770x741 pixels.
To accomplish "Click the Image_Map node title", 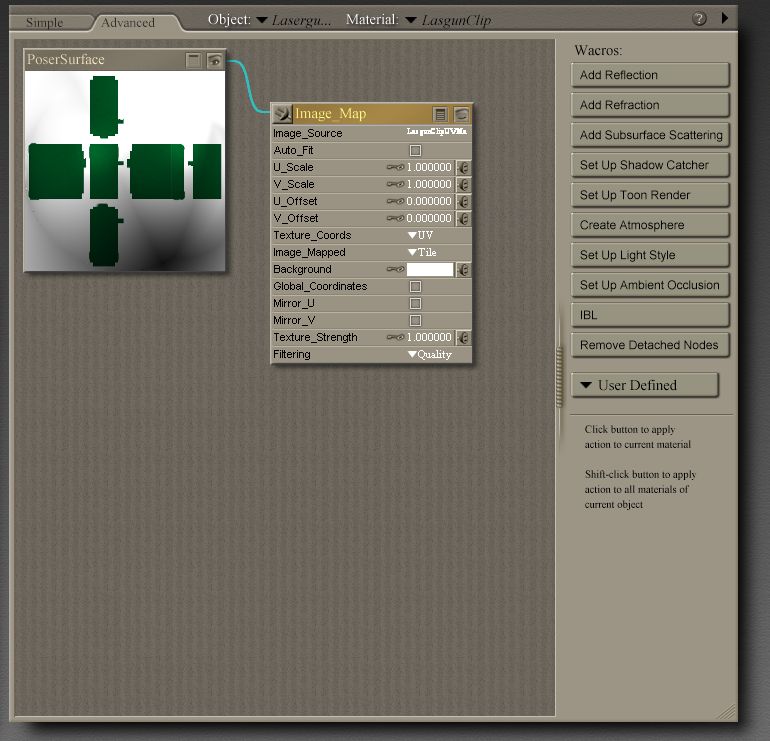I will [330, 114].
